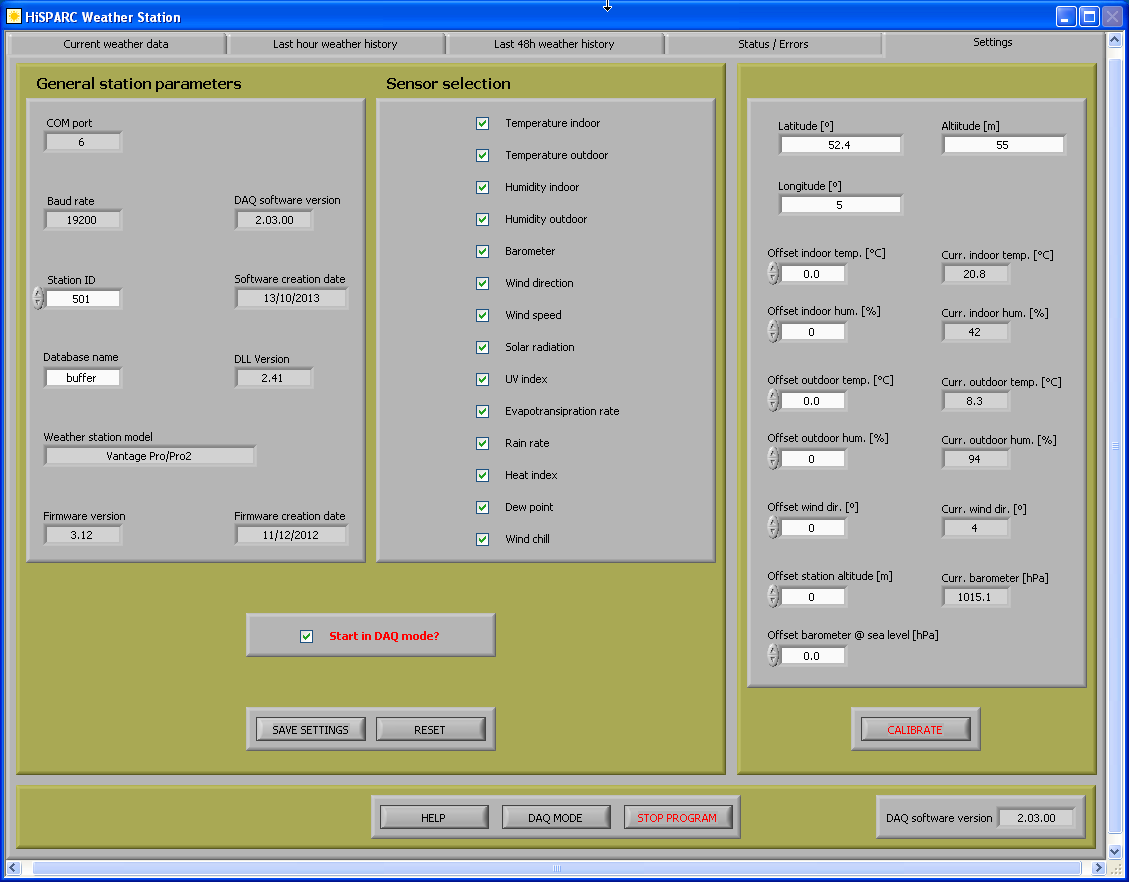Click the Offset barometer at sea level stepper

click(773, 656)
